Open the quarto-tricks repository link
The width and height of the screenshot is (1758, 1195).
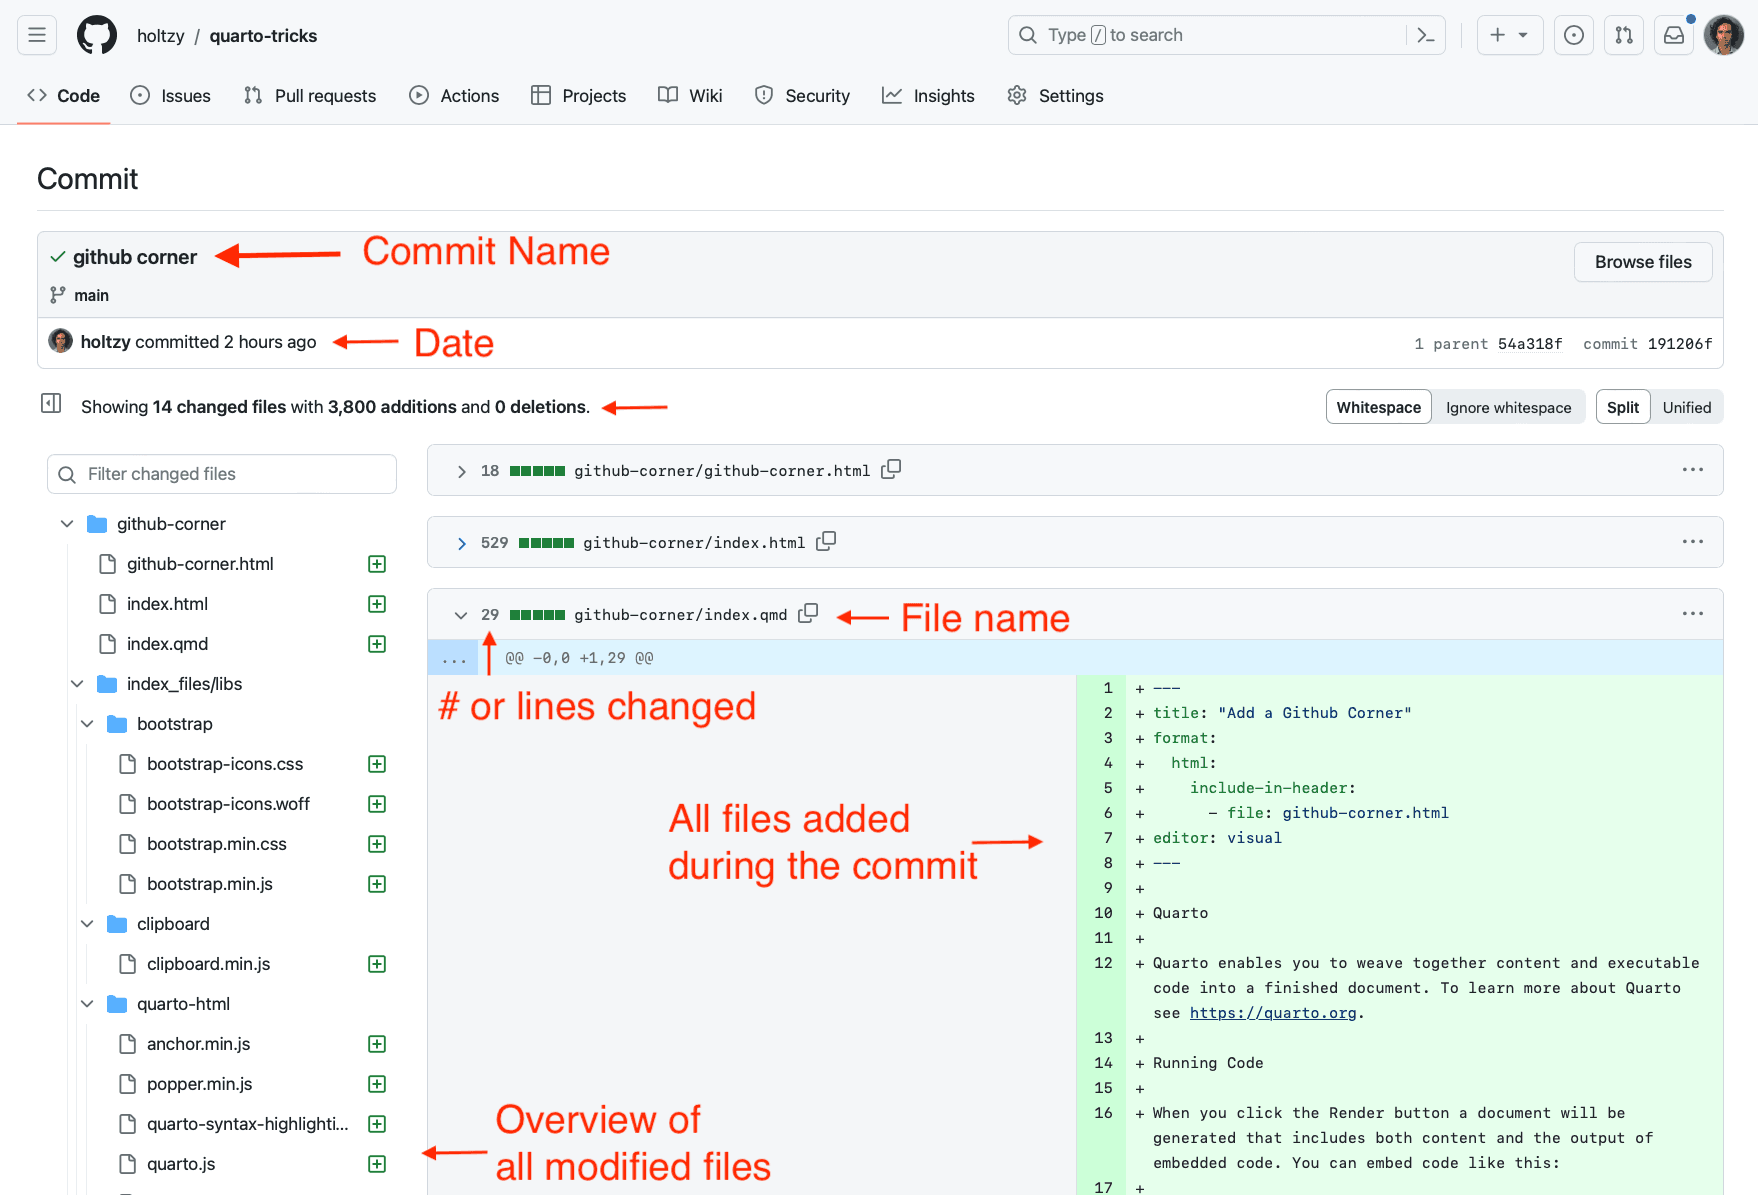(263, 36)
